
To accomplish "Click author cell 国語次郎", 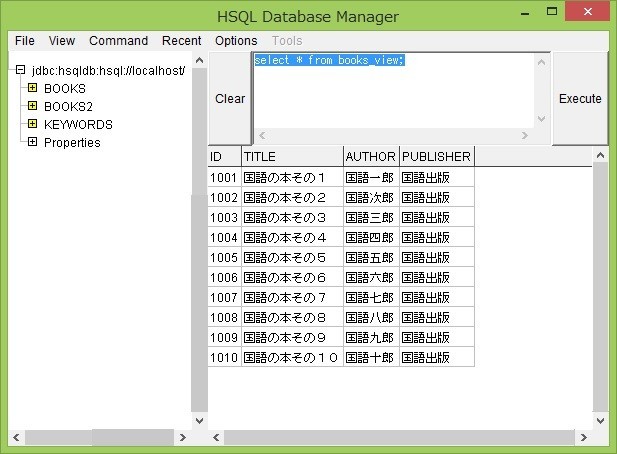I will [371, 197].
